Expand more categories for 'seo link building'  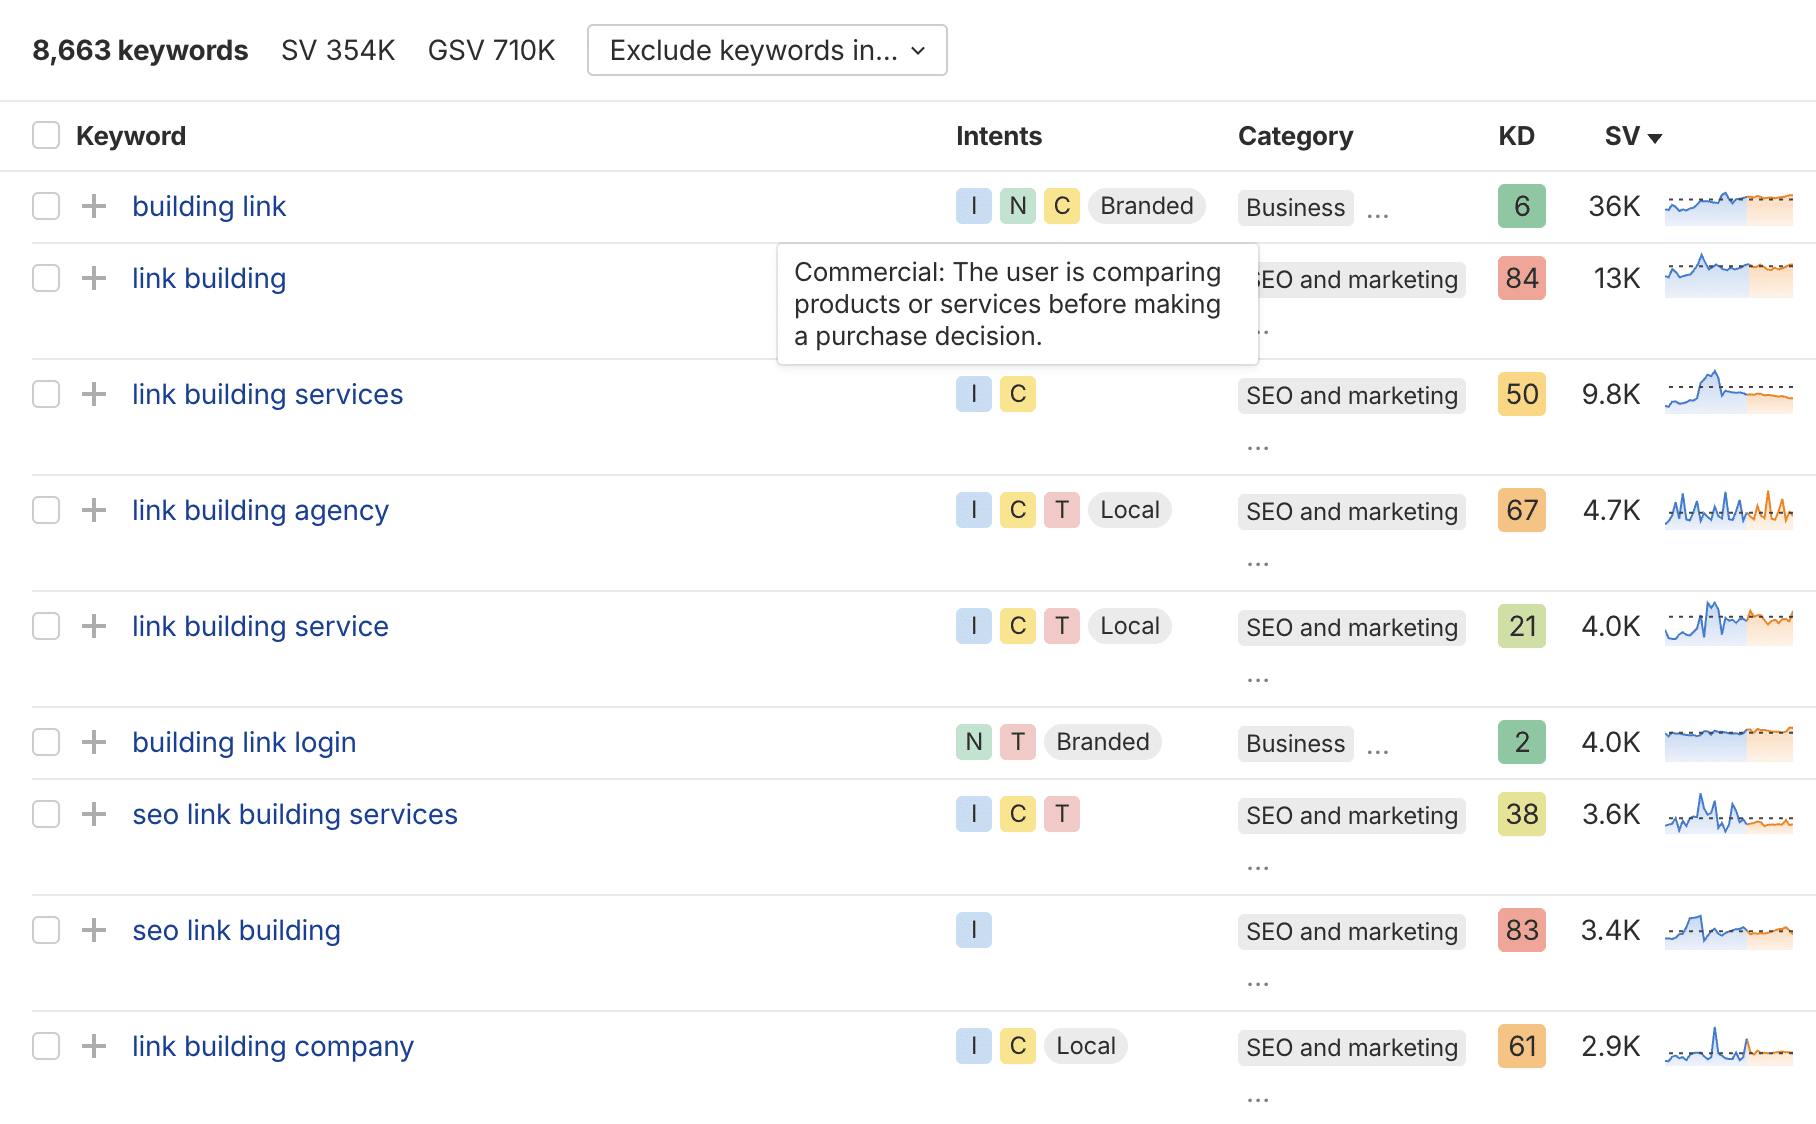click(x=1258, y=983)
